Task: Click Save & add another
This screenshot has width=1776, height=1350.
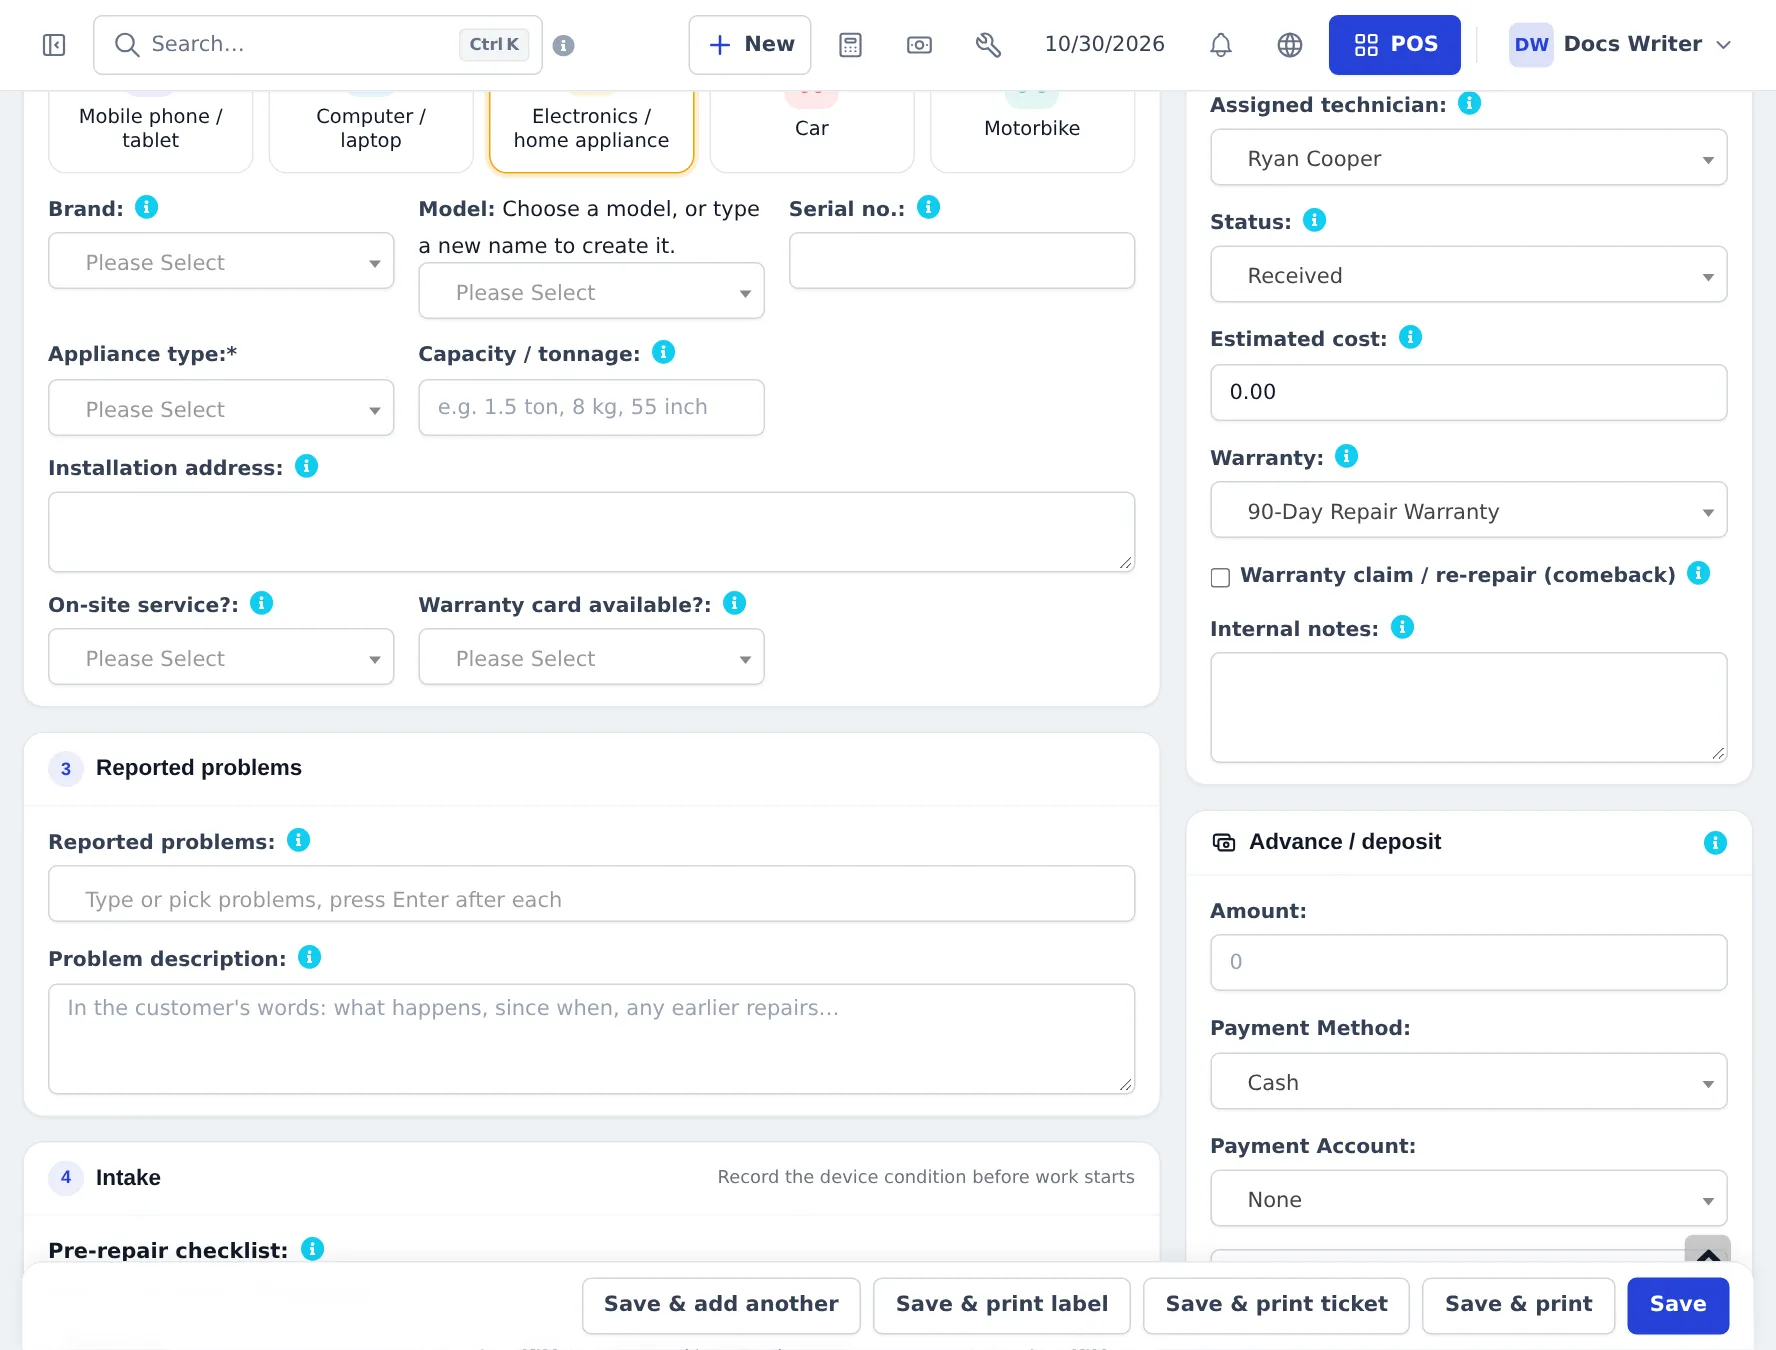Action: click(x=721, y=1305)
